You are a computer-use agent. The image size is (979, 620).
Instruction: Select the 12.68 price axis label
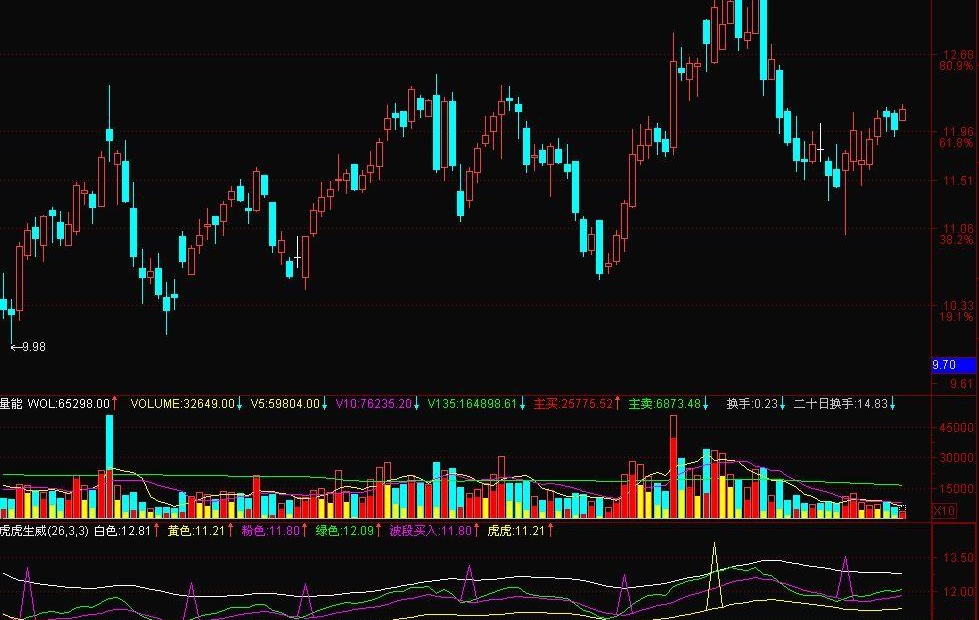click(x=958, y=55)
